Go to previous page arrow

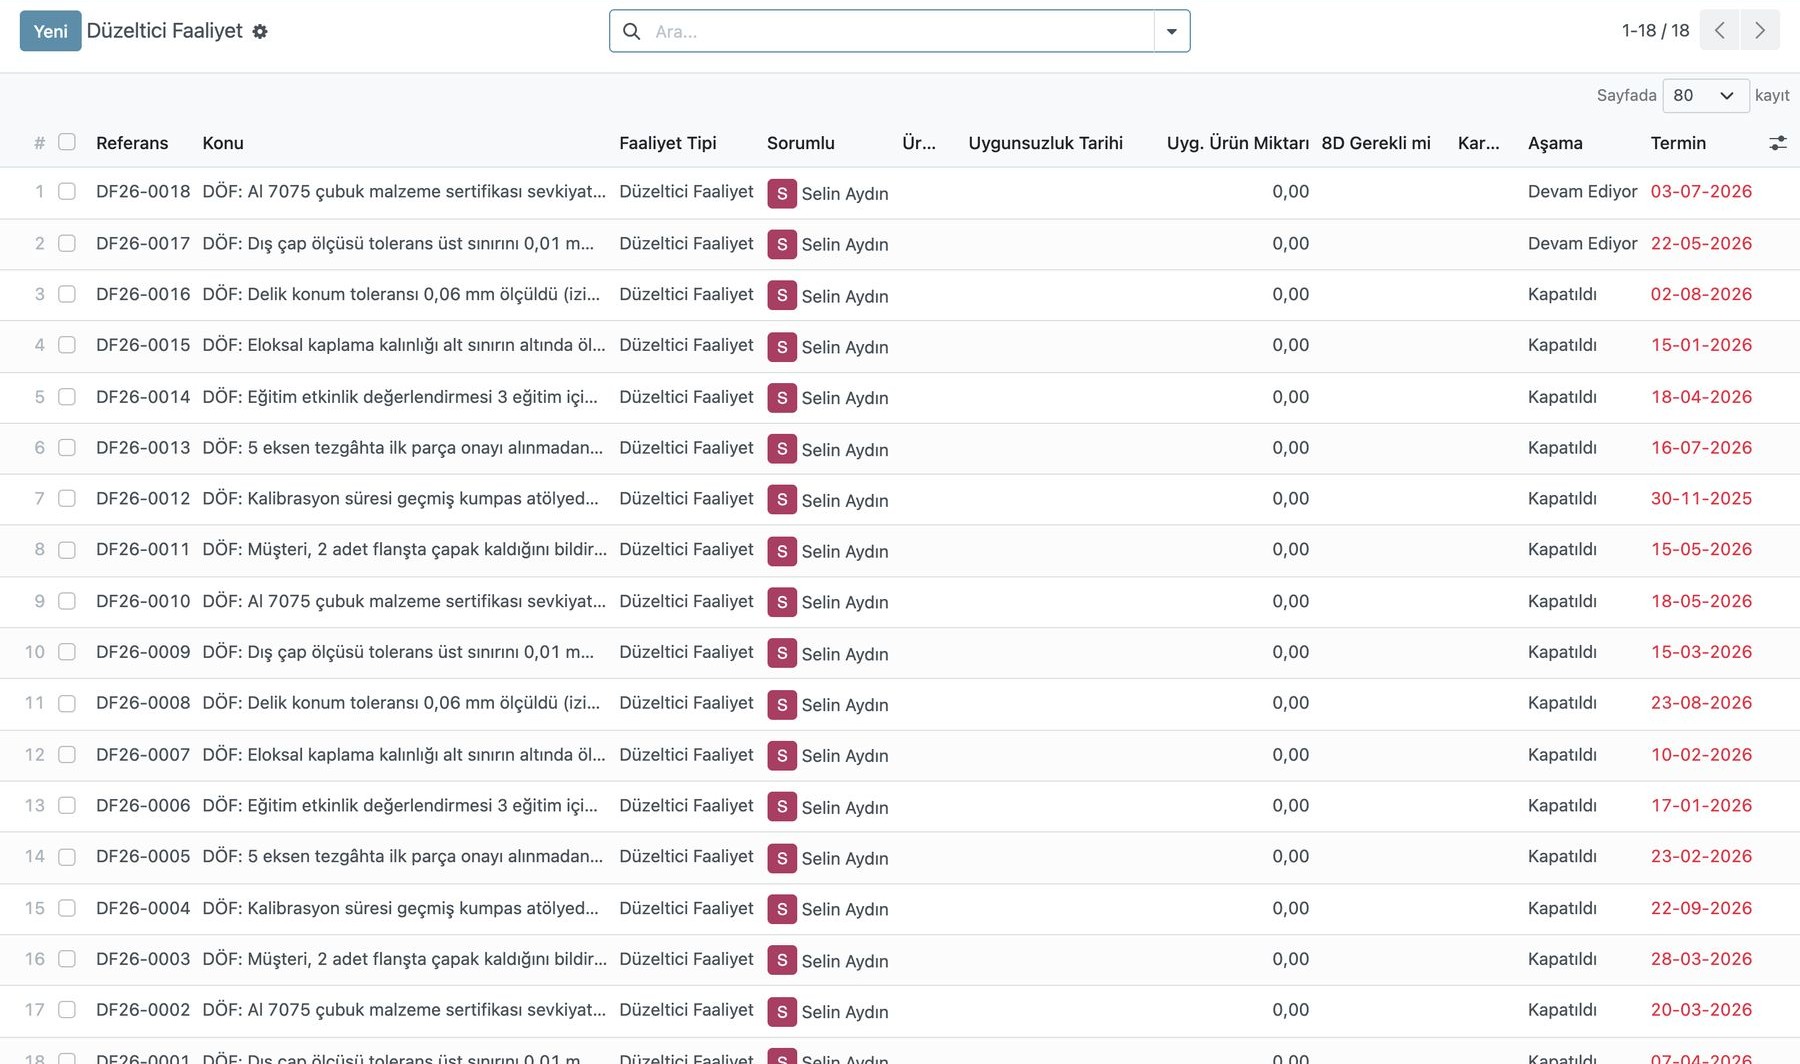pyautogui.click(x=1720, y=30)
